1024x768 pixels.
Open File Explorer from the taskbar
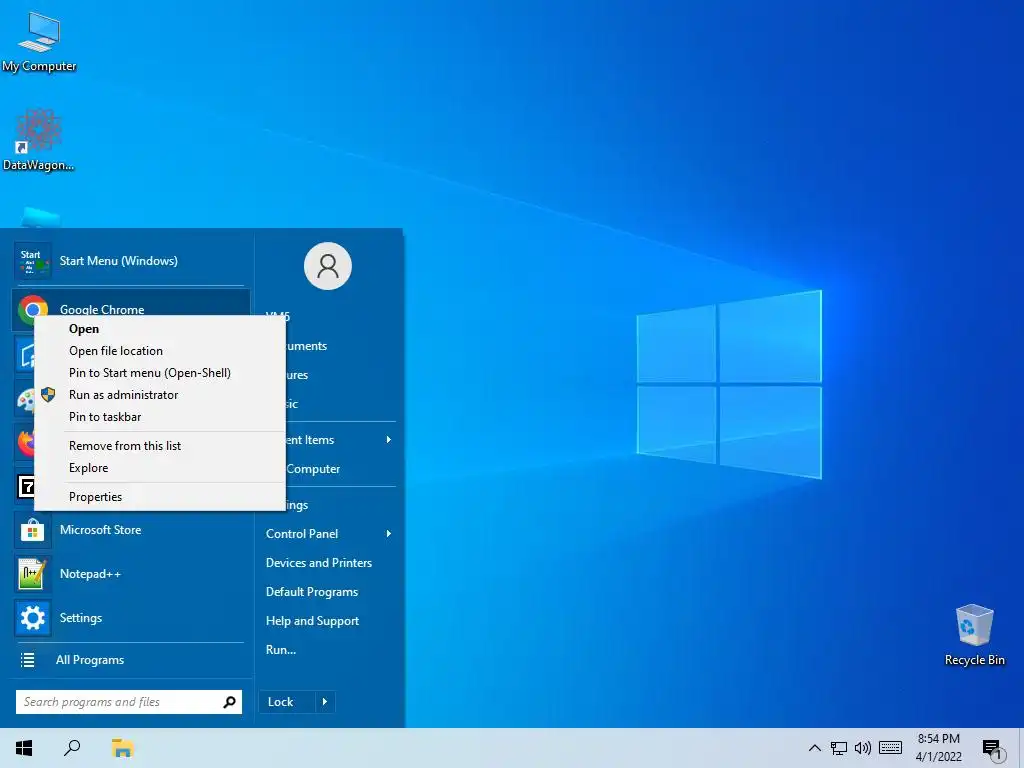(122, 748)
